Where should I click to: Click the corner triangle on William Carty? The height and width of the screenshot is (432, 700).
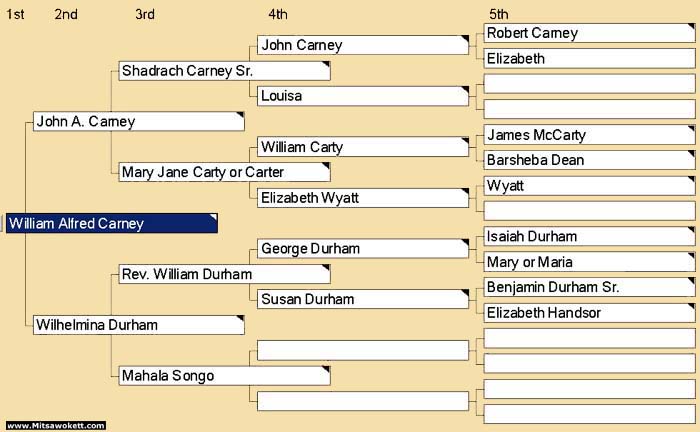coord(465,141)
